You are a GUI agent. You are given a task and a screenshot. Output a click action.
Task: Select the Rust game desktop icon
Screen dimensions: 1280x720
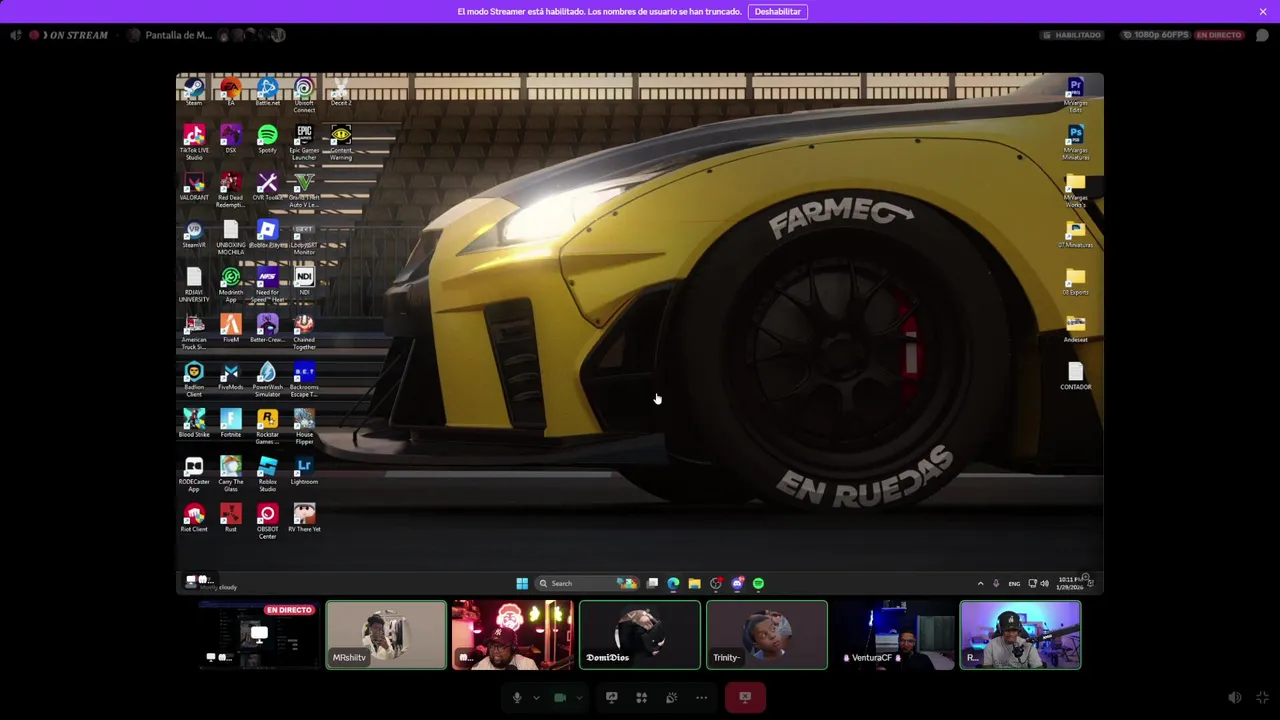click(231, 518)
